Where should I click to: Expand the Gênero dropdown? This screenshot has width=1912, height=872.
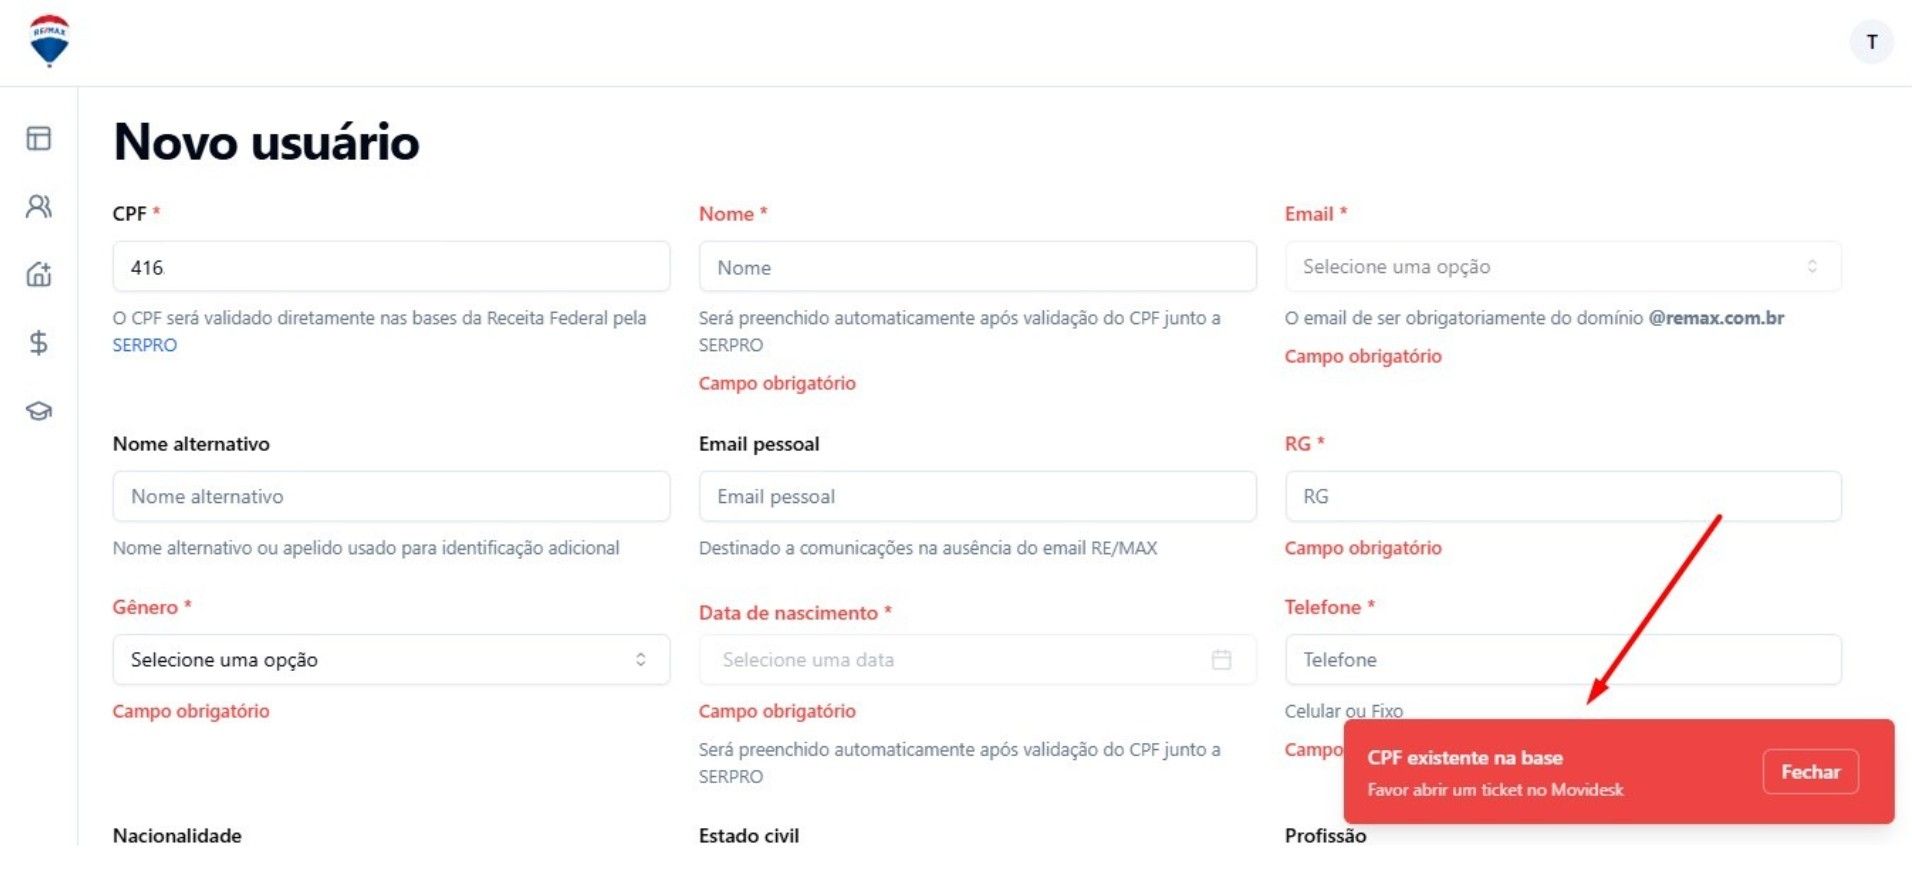[391, 660]
